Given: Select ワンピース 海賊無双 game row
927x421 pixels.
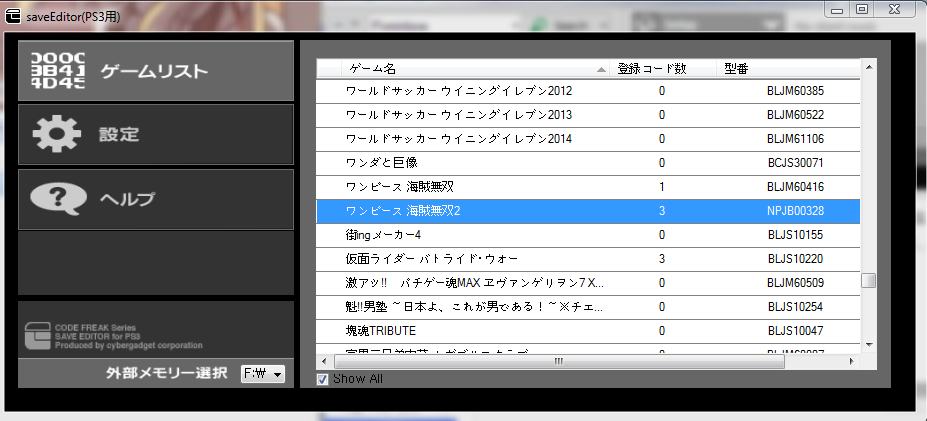Looking at the screenshot, I should click(x=588, y=187).
